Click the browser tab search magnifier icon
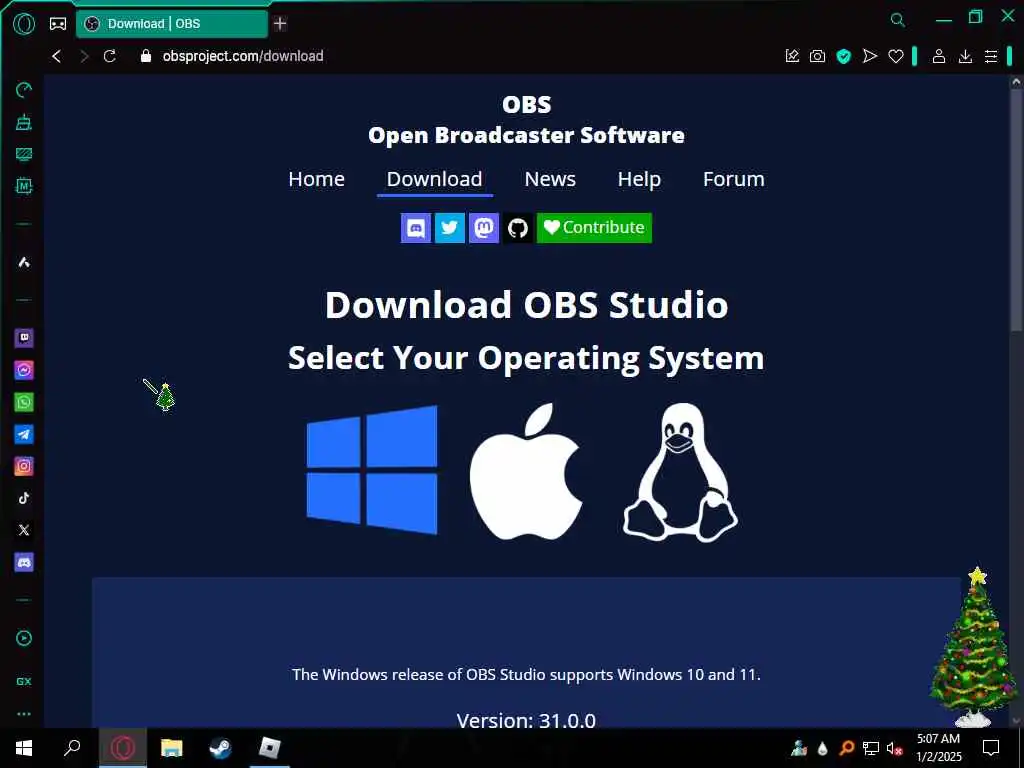This screenshot has height=768, width=1024. (898, 20)
